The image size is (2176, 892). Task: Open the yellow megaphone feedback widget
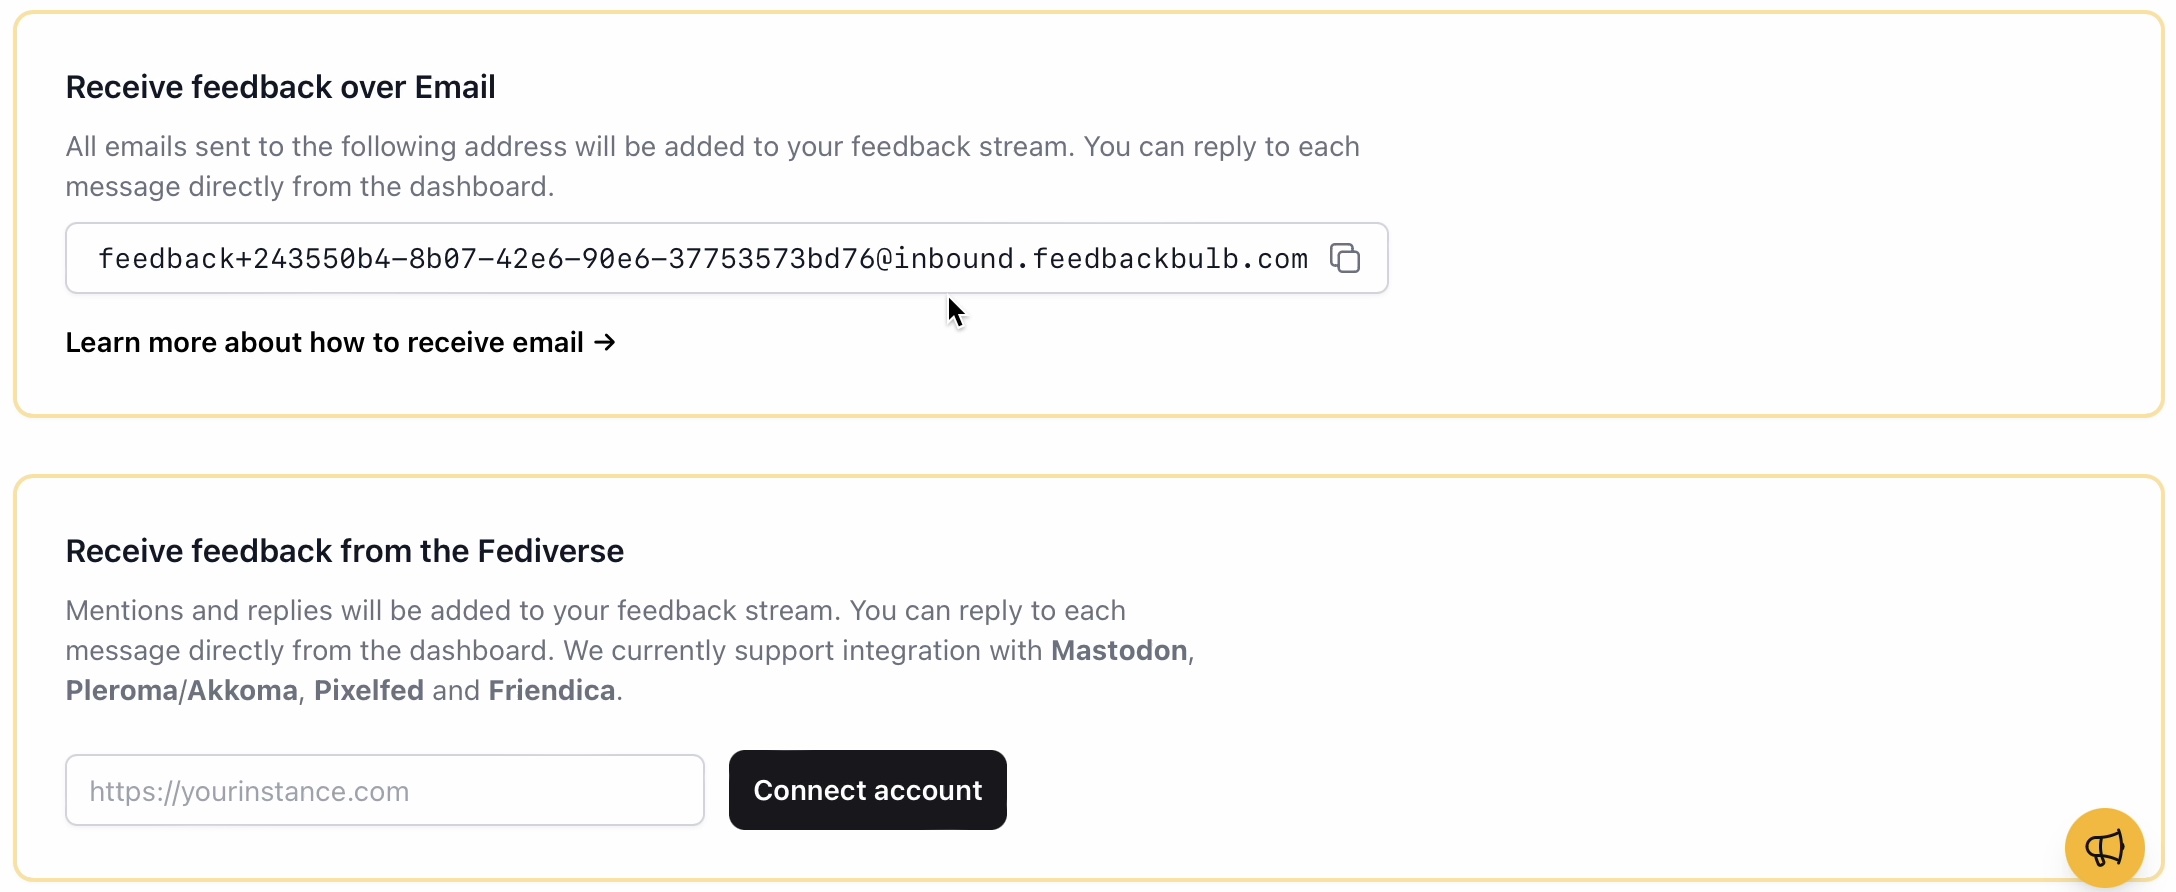pos(2104,848)
